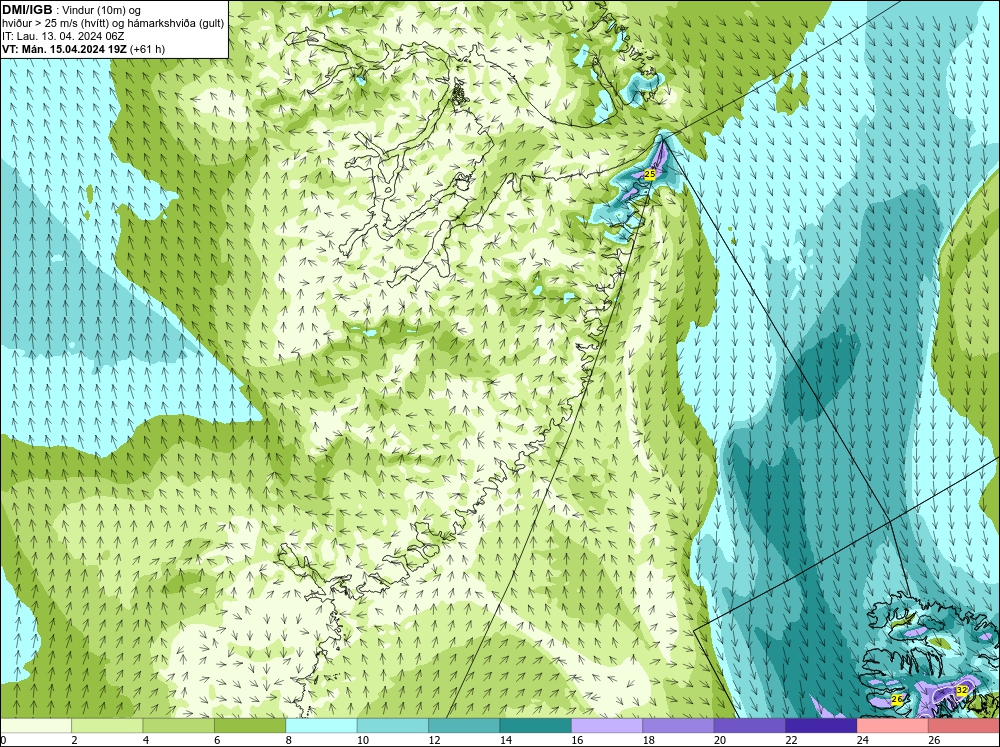1000x747 pixels.
Task: Click the 12–14 m/s teal legend swatch
Action: [x=464, y=725]
